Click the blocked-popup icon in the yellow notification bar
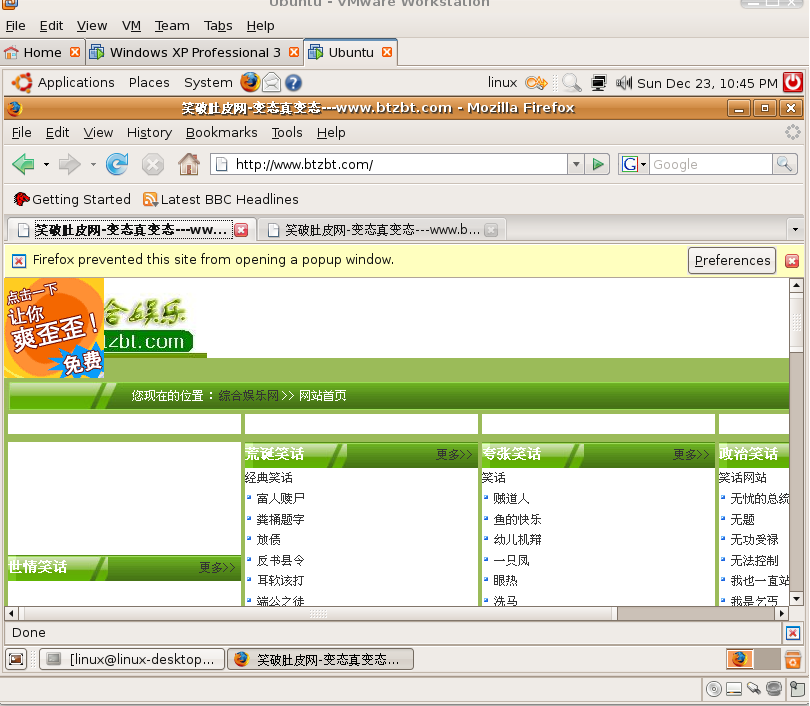810x706 pixels. coord(19,261)
